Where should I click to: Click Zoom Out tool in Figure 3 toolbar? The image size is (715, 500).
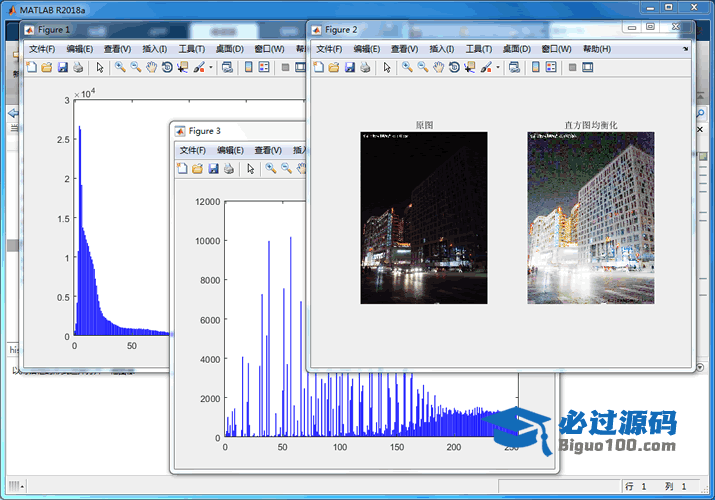[286, 169]
